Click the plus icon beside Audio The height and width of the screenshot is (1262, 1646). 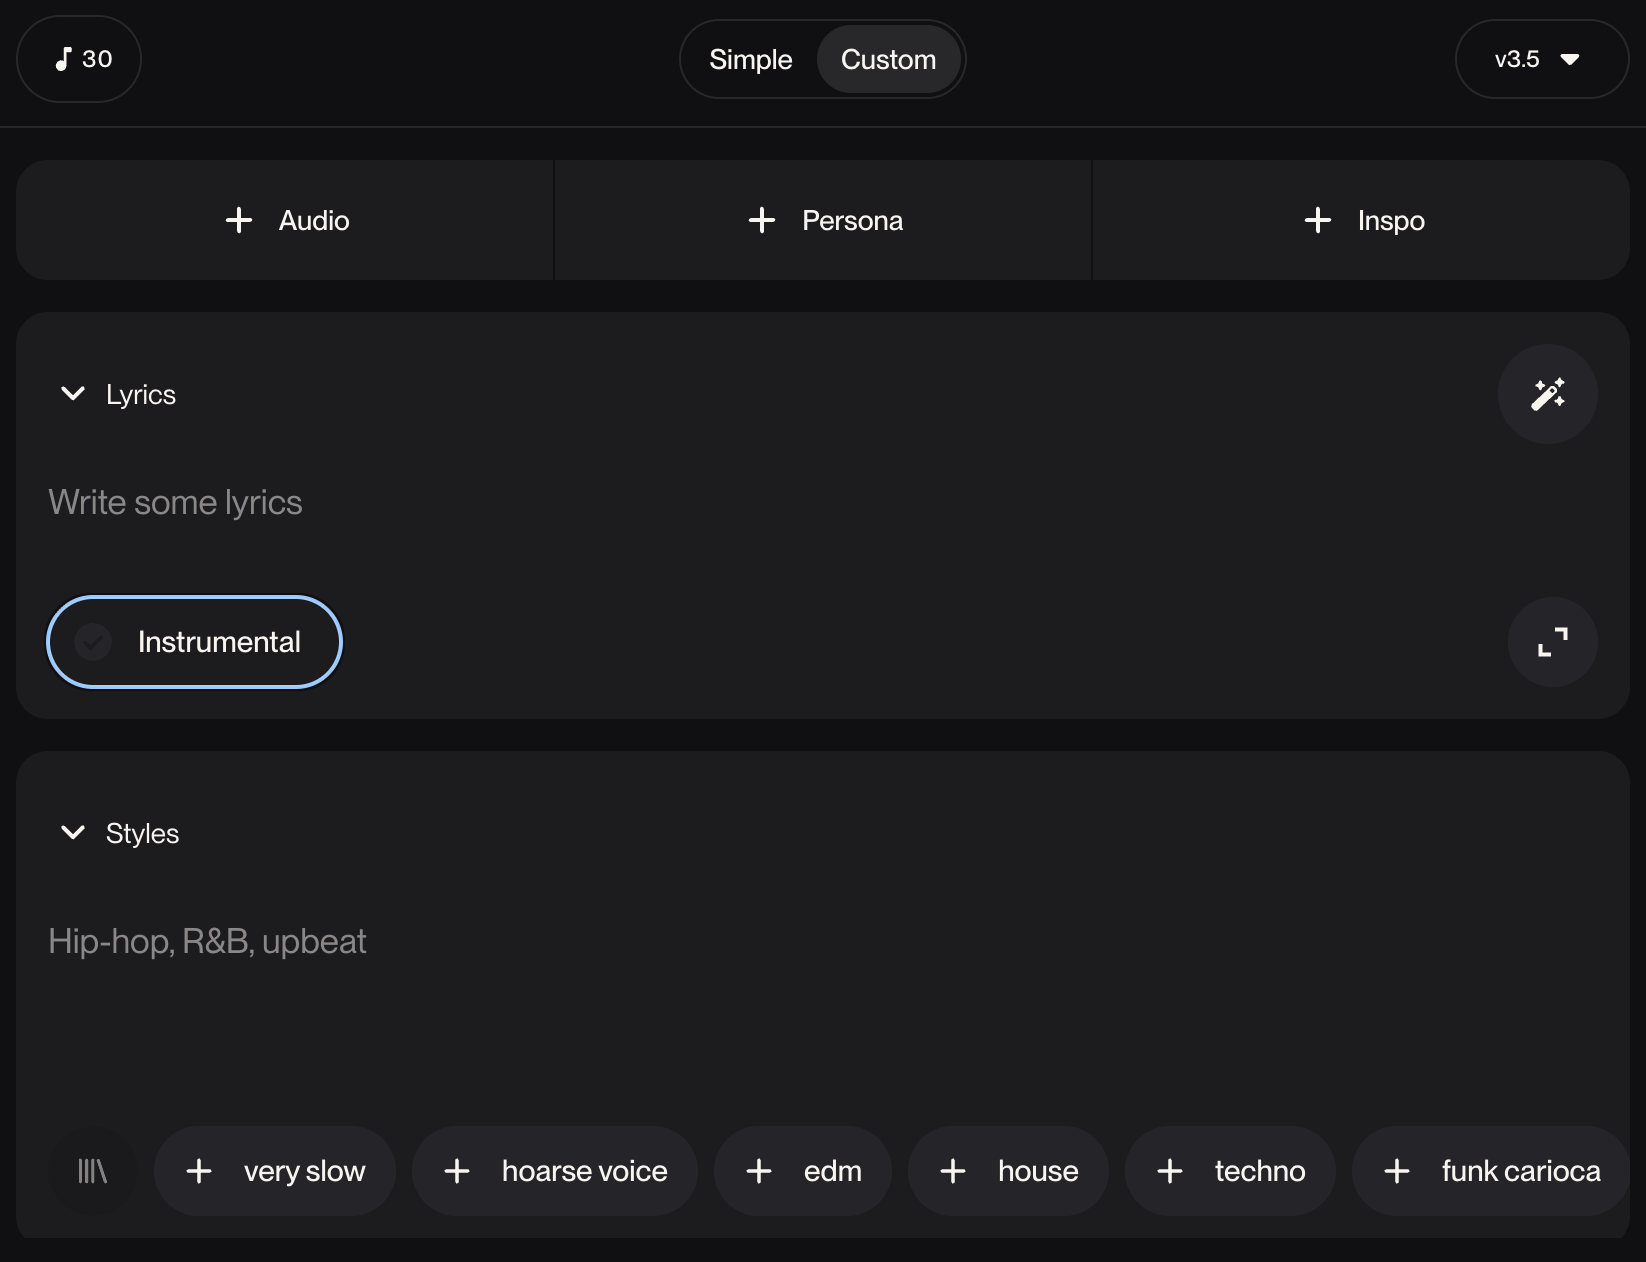click(x=239, y=220)
